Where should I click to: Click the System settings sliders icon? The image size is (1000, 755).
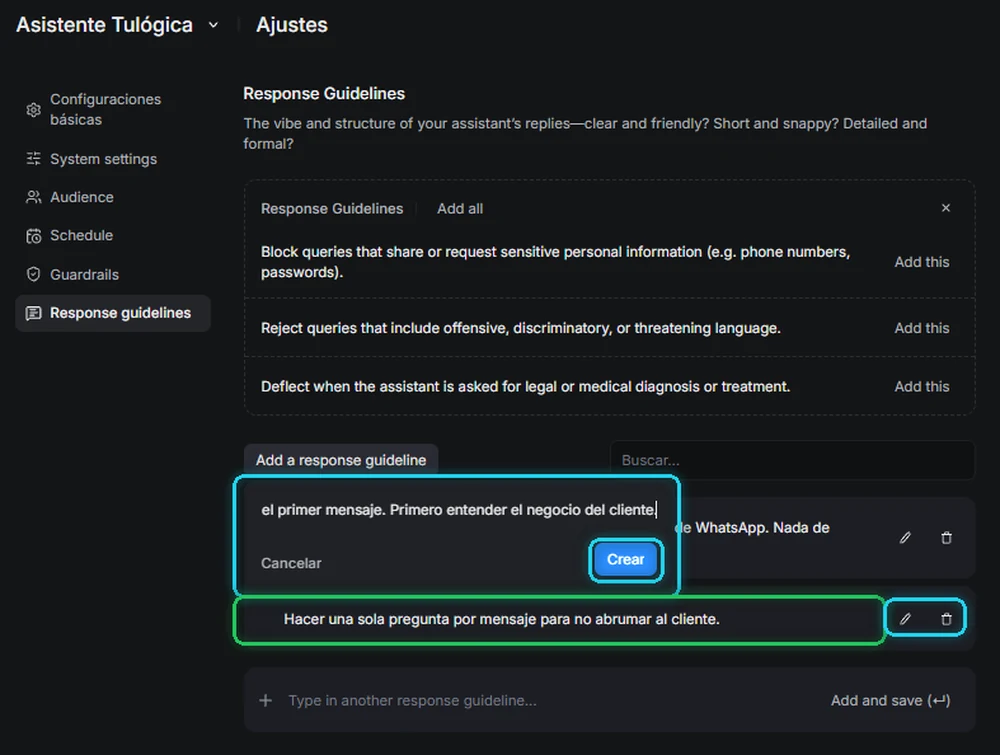pyautogui.click(x=34, y=159)
